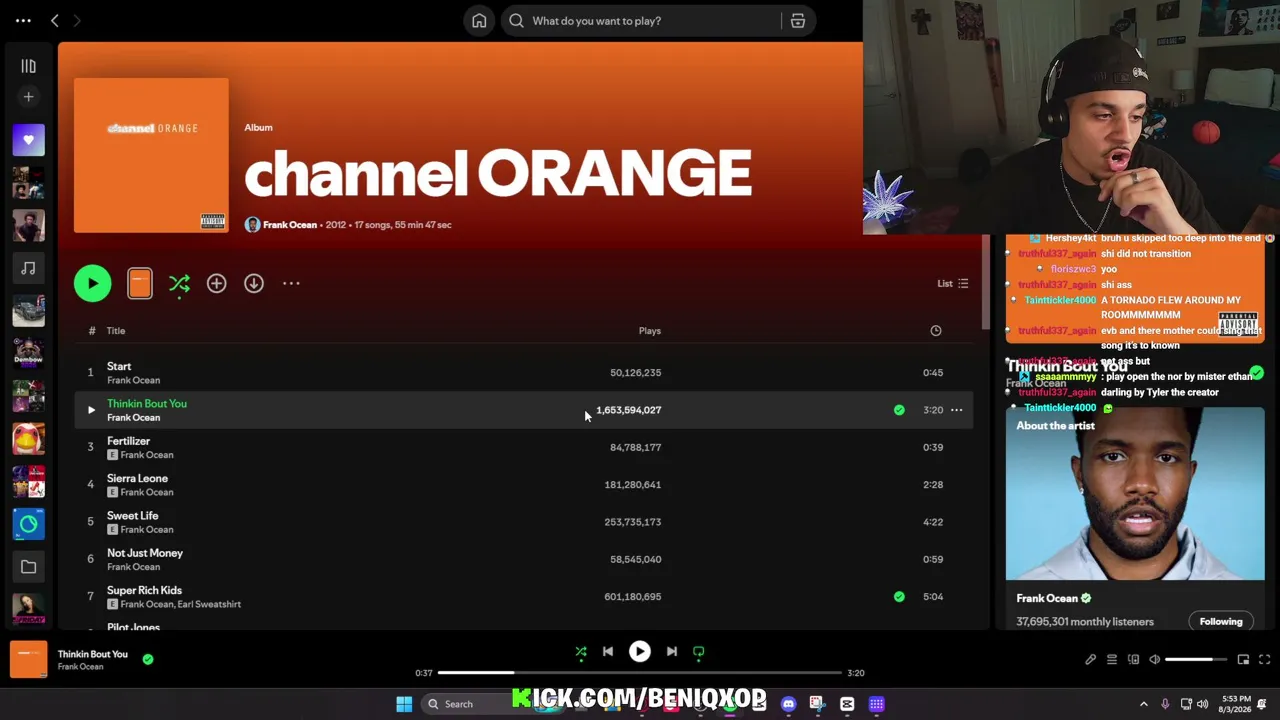
Task: Open Thinkin Bout You title in now playing bar
Action: point(93,654)
